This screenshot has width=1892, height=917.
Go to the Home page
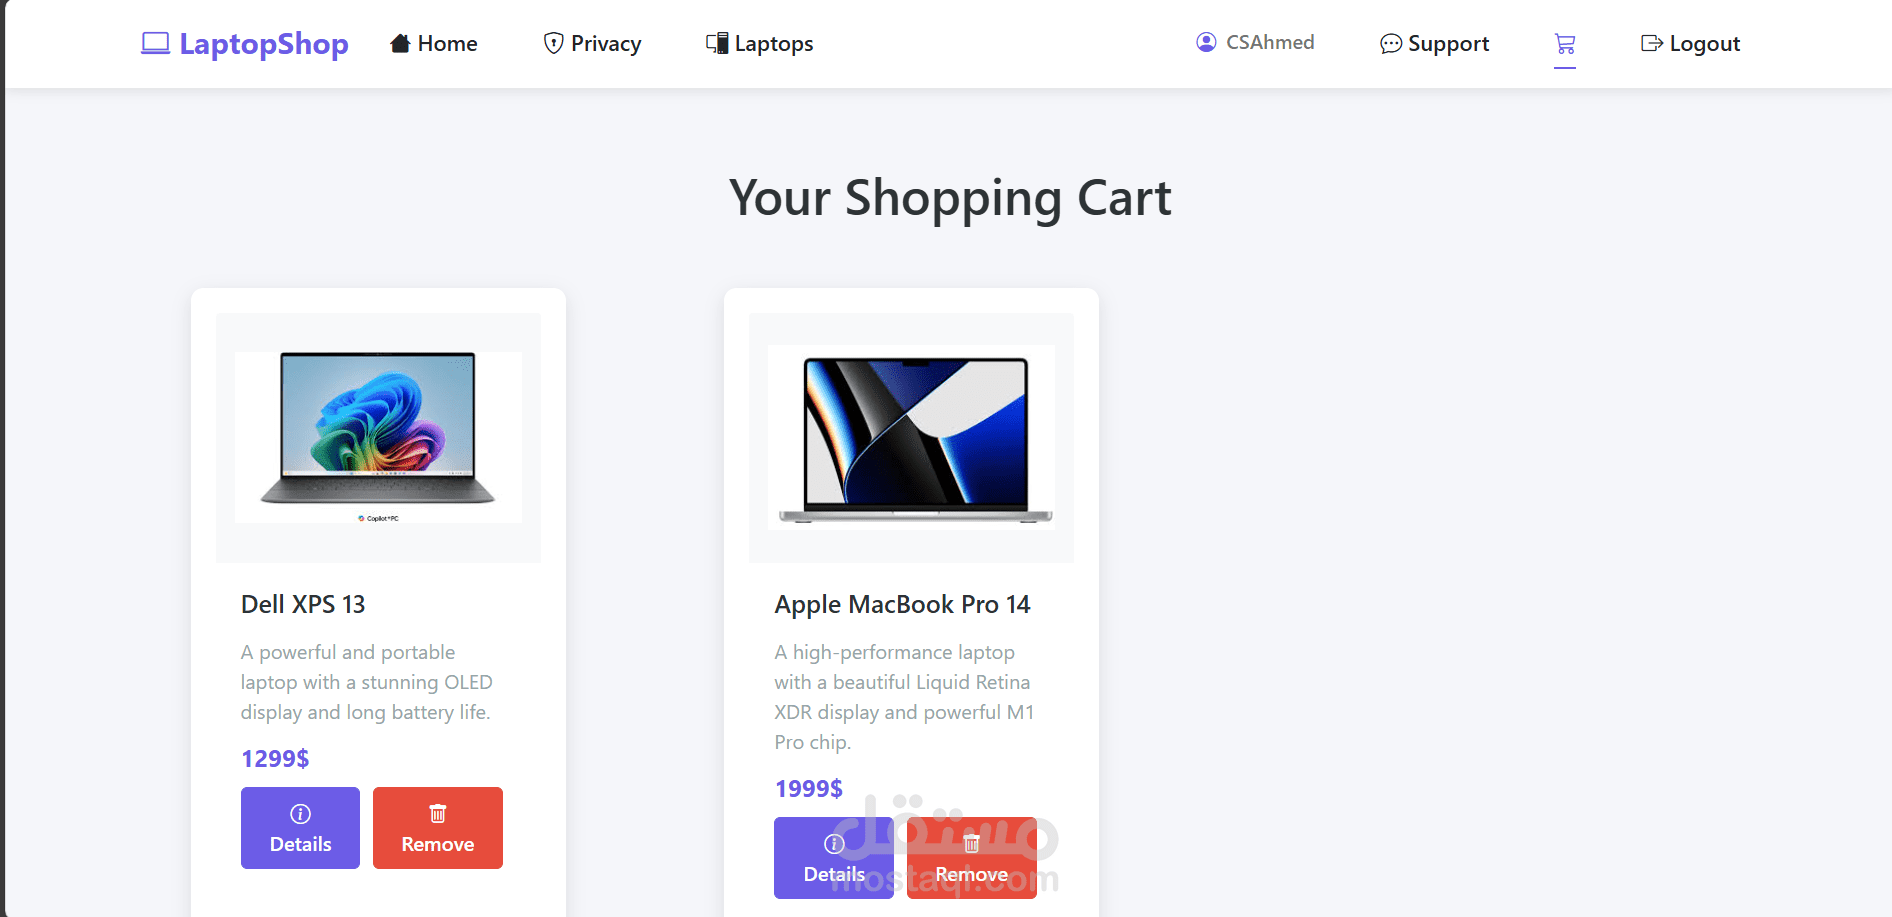(434, 43)
